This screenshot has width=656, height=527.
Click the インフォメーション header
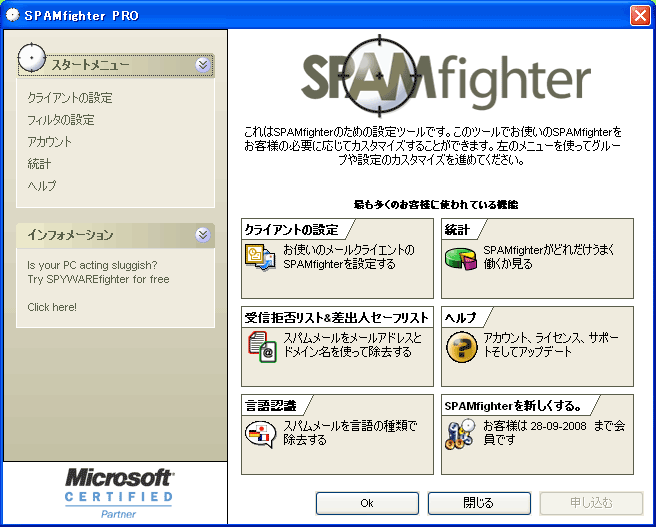(x=115, y=235)
